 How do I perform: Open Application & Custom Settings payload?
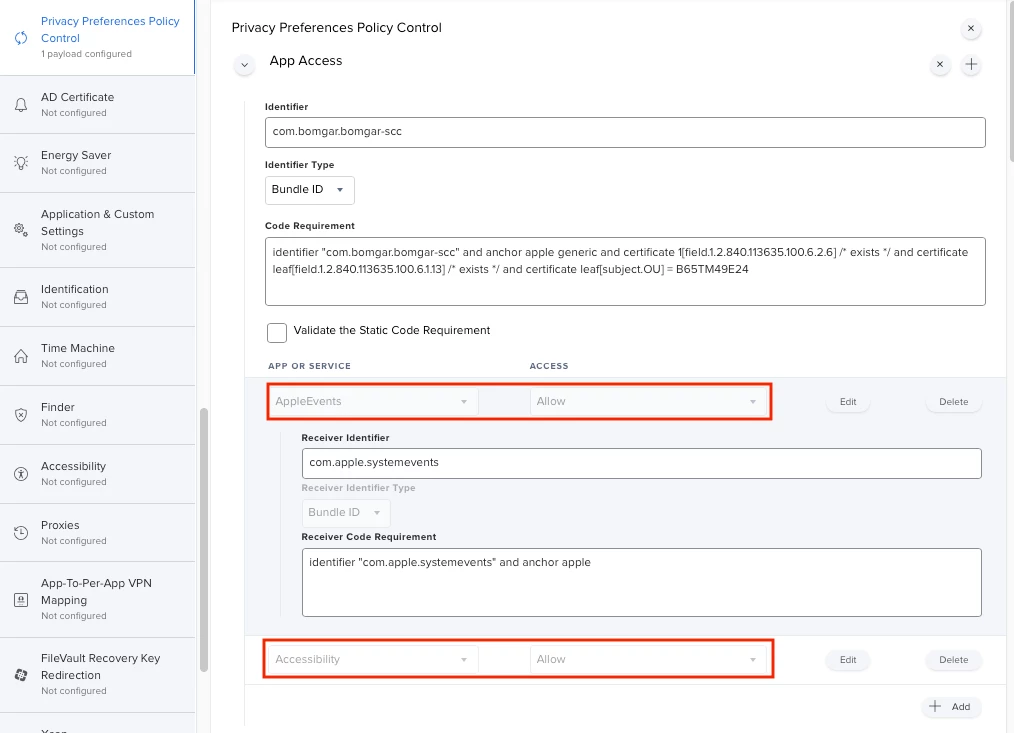(x=98, y=230)
